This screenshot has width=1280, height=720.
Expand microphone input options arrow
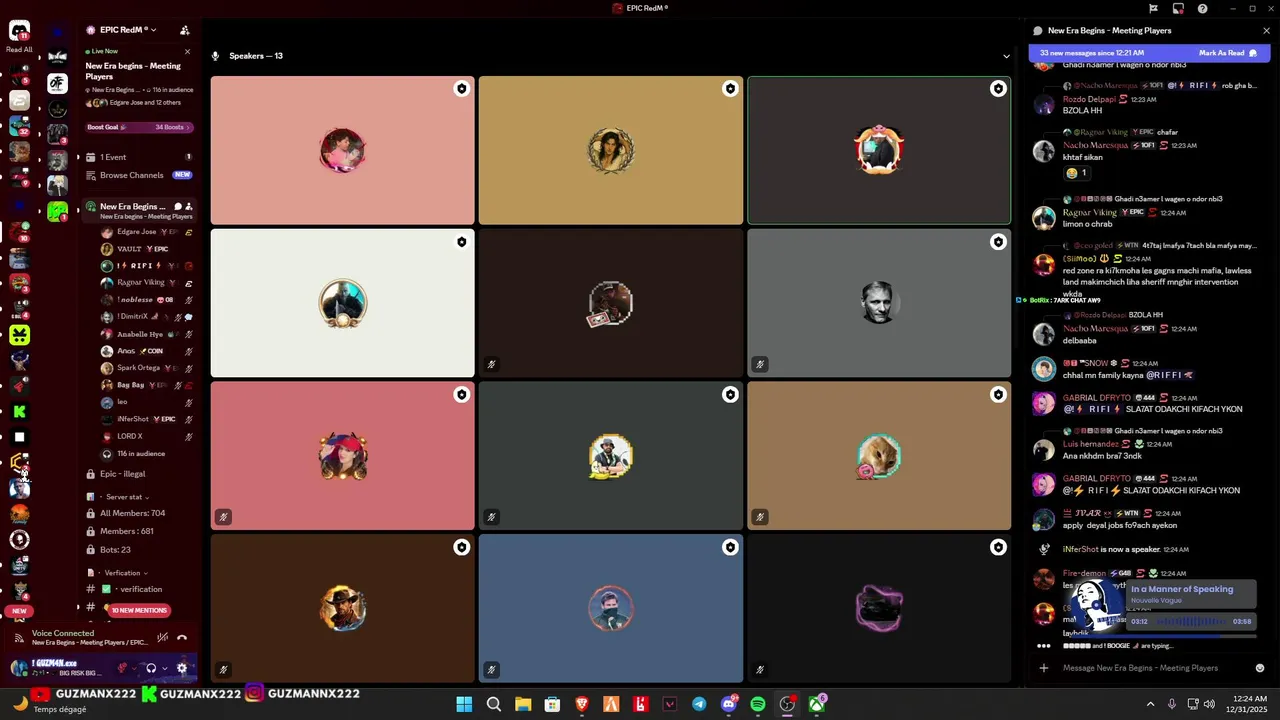(x=136, y=668)
